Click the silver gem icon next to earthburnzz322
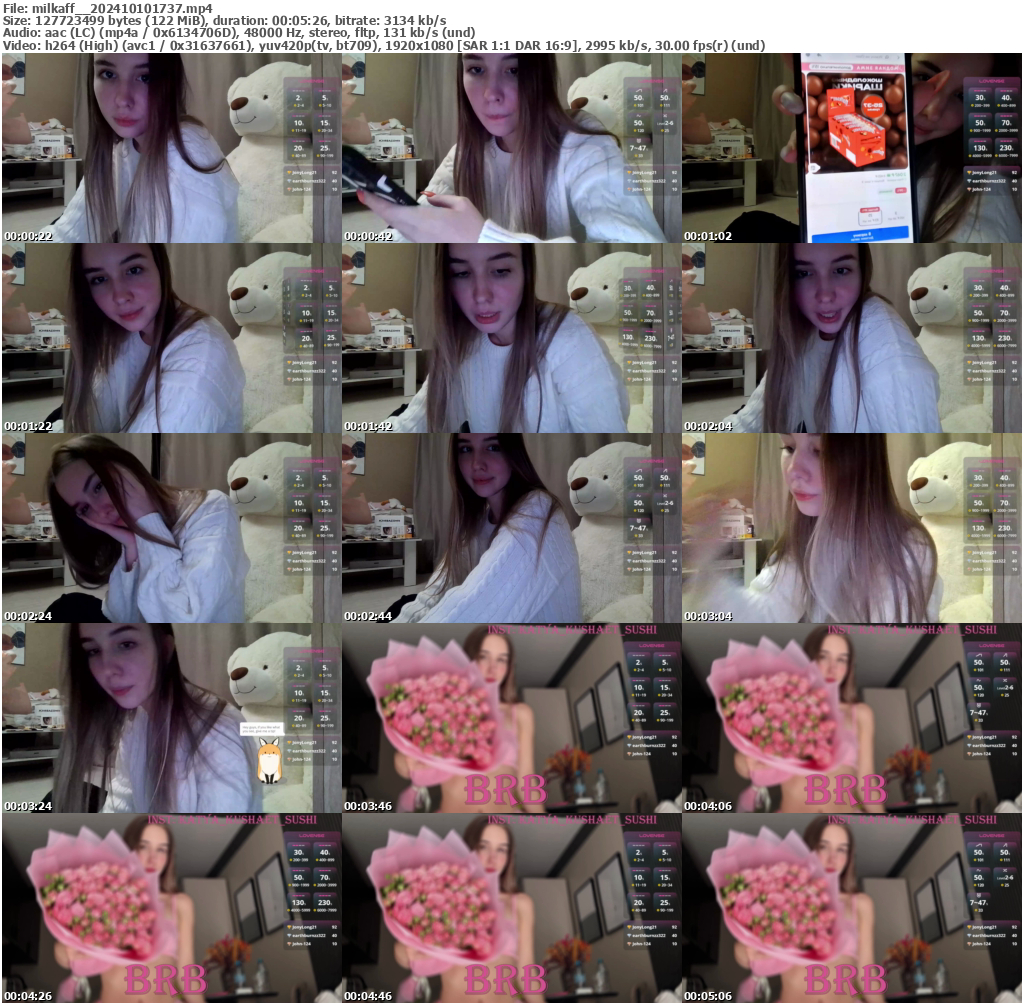The width and height of the screenshot is (1024, 1003). pos(969,180)
